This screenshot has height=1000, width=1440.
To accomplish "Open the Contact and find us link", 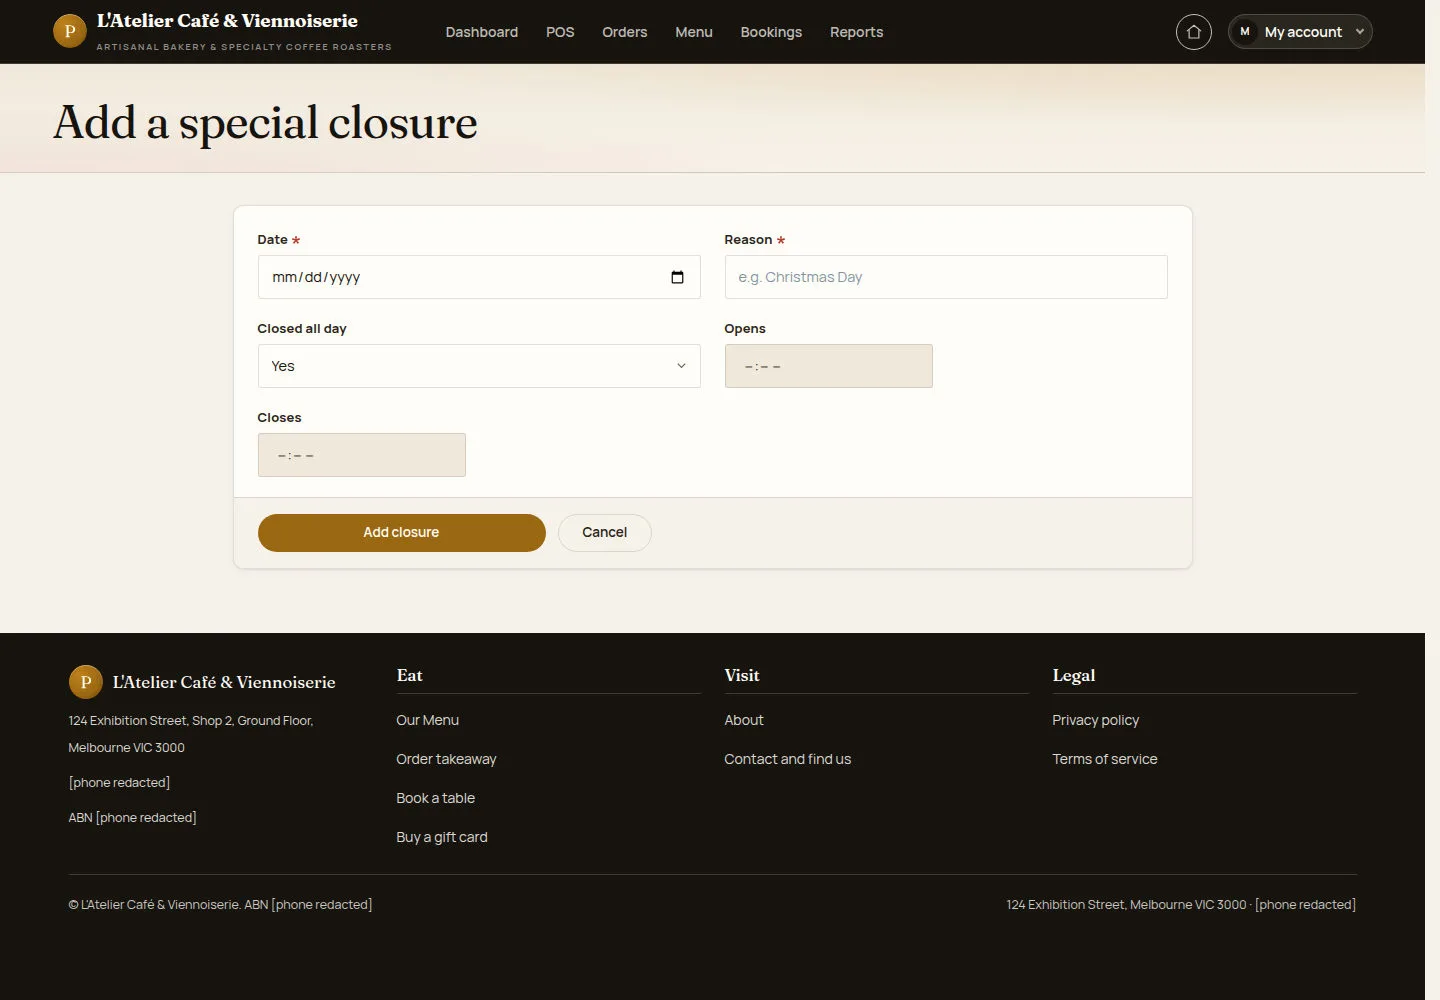I will pyautogui.click(x=788, y=759).
